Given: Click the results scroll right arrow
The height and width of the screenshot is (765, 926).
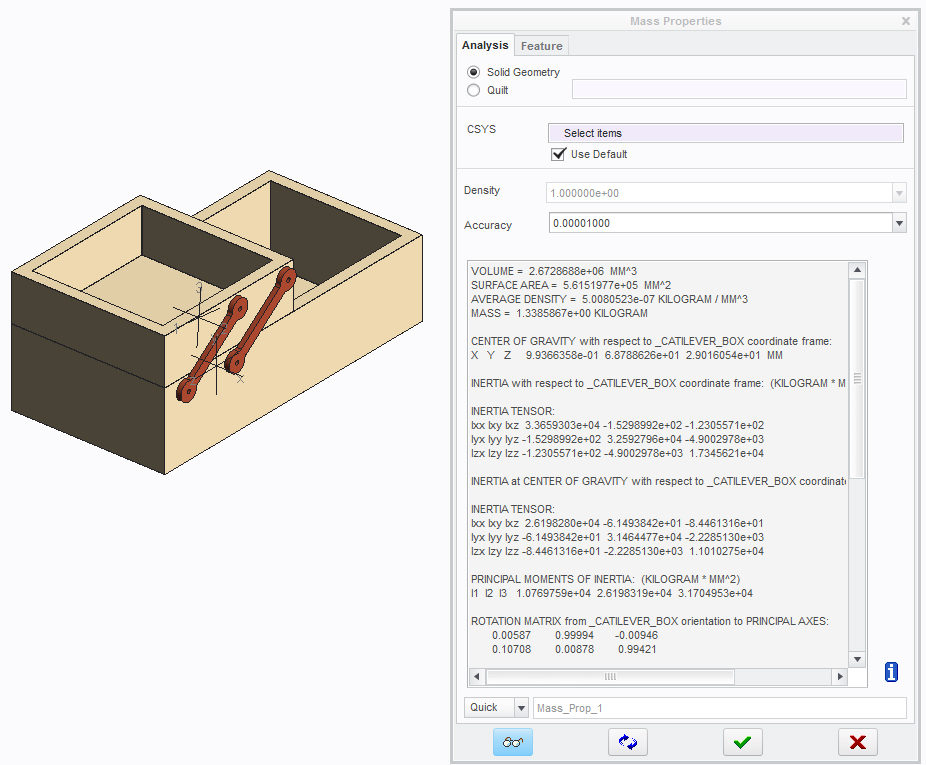Looking at the screenshot, I should (x=840, y=677).
